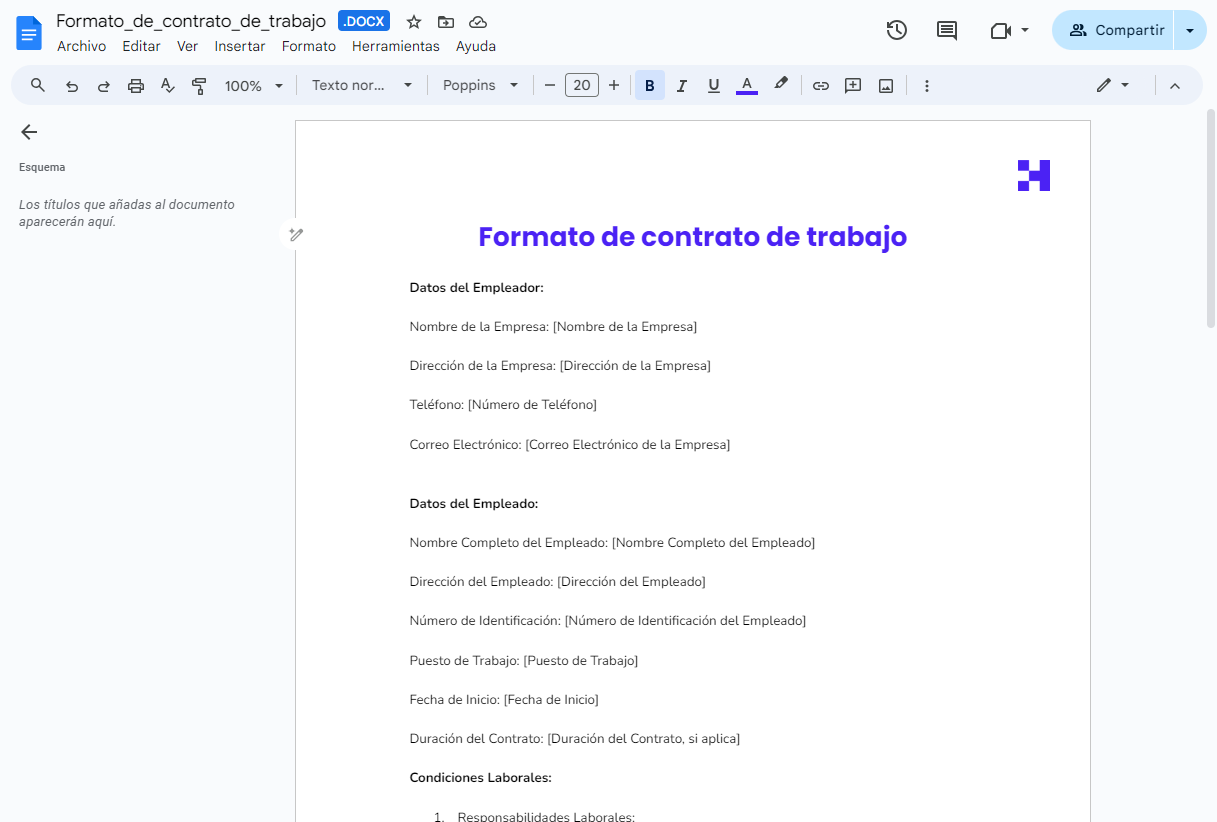The height and width of the screenshot is (822, 1217).
Task: Expand the paragraph styles dropdown
Action: [x=360, y=85]
